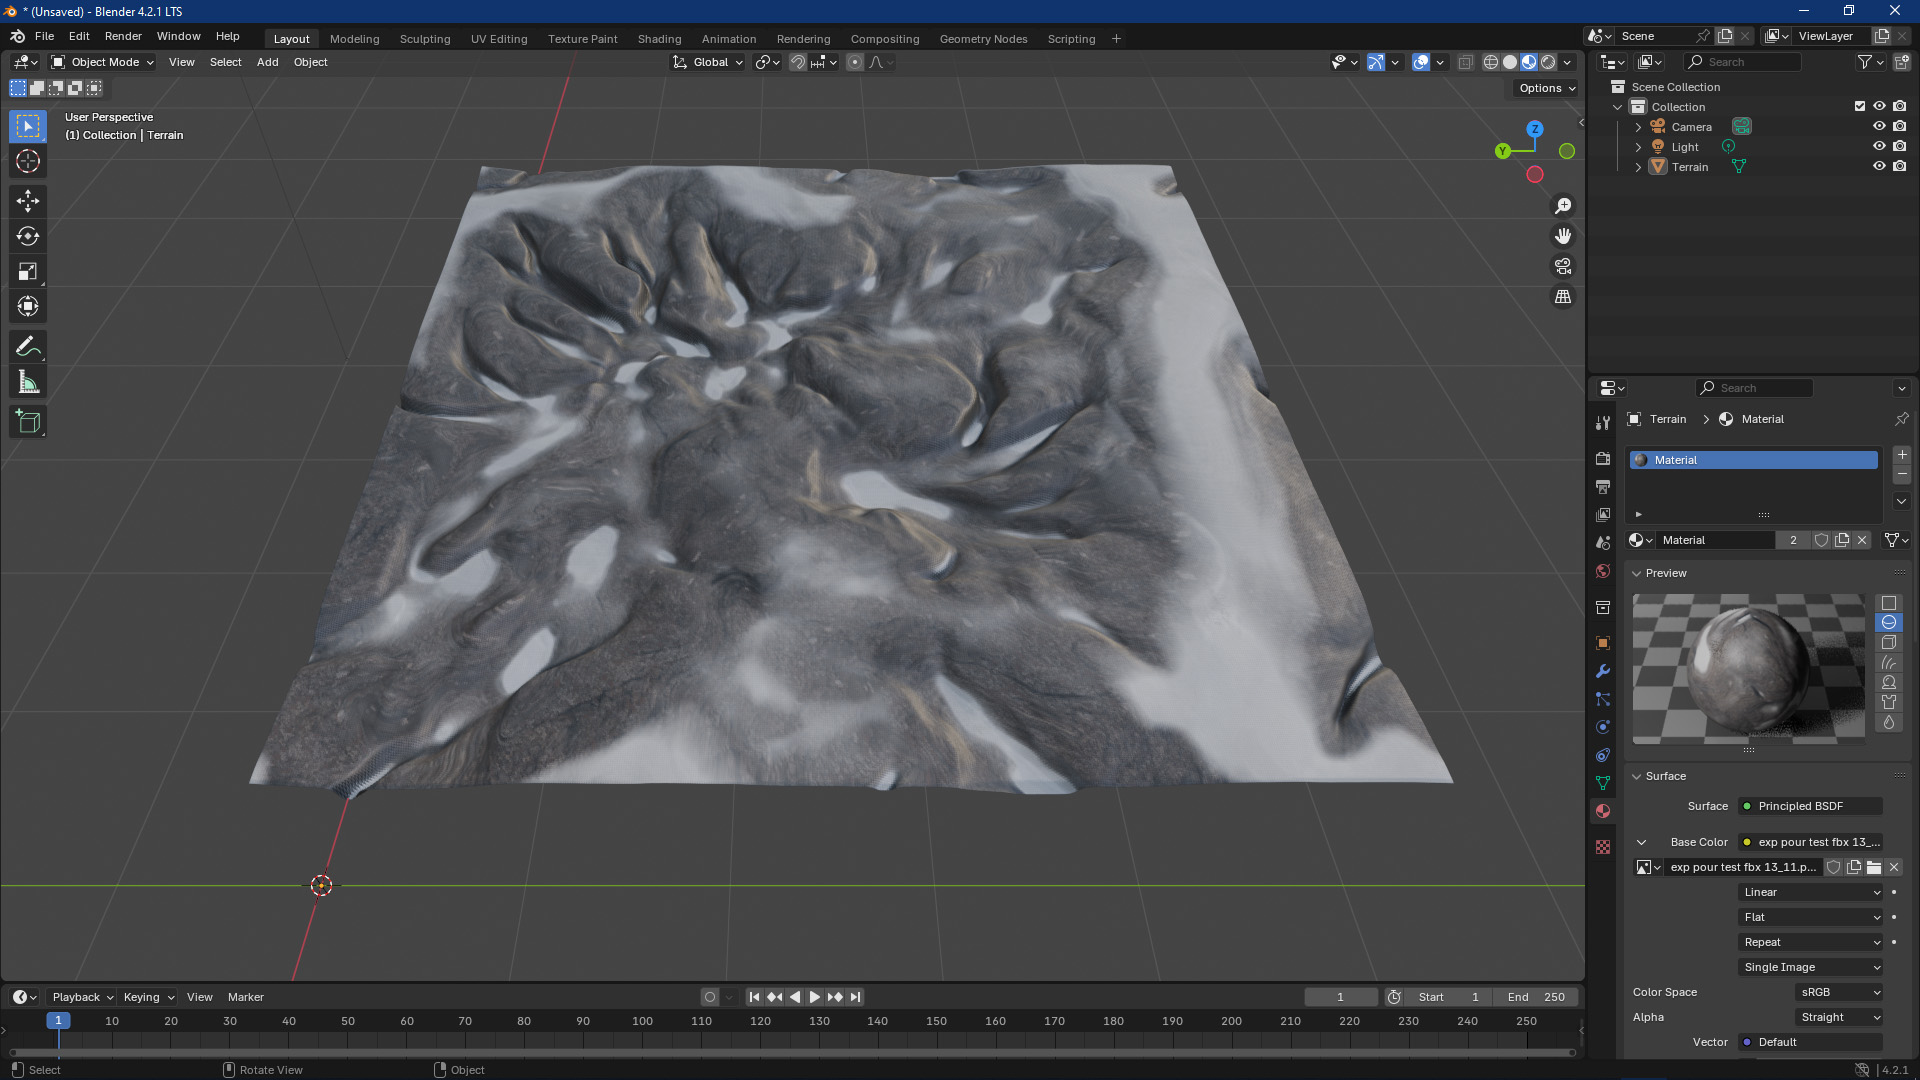Toggle Proportional Editing
Viewport: 1920px width, 1080px height.
click(855, 62)
